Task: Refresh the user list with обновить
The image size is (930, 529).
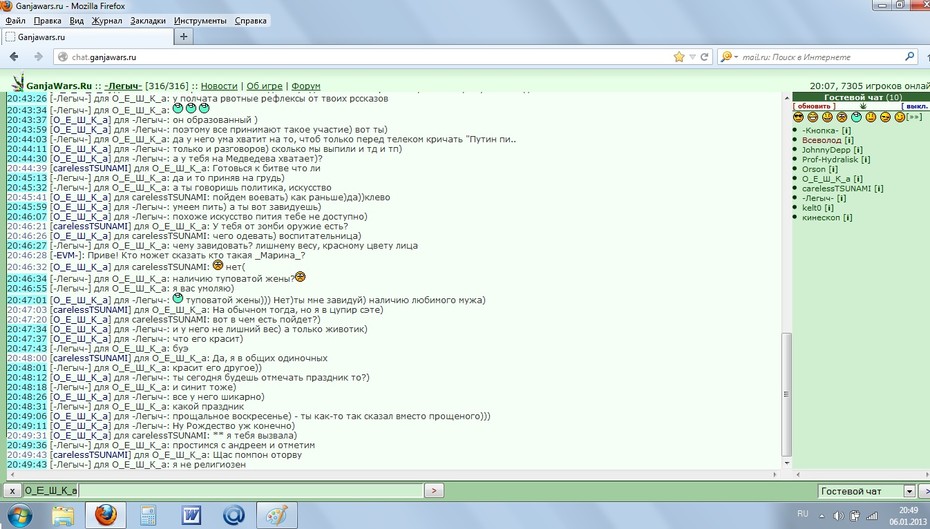Action: click(814, 106)
